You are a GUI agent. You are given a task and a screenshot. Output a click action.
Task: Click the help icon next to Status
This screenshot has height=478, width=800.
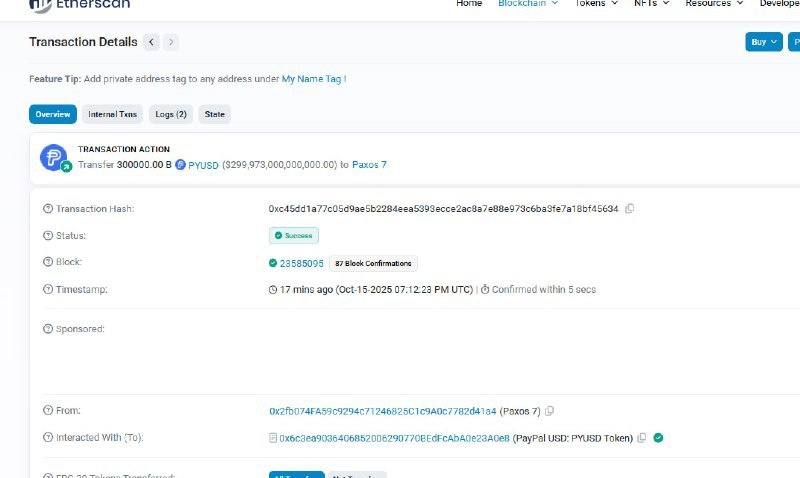pyautogui.click(x=48, y=236)
